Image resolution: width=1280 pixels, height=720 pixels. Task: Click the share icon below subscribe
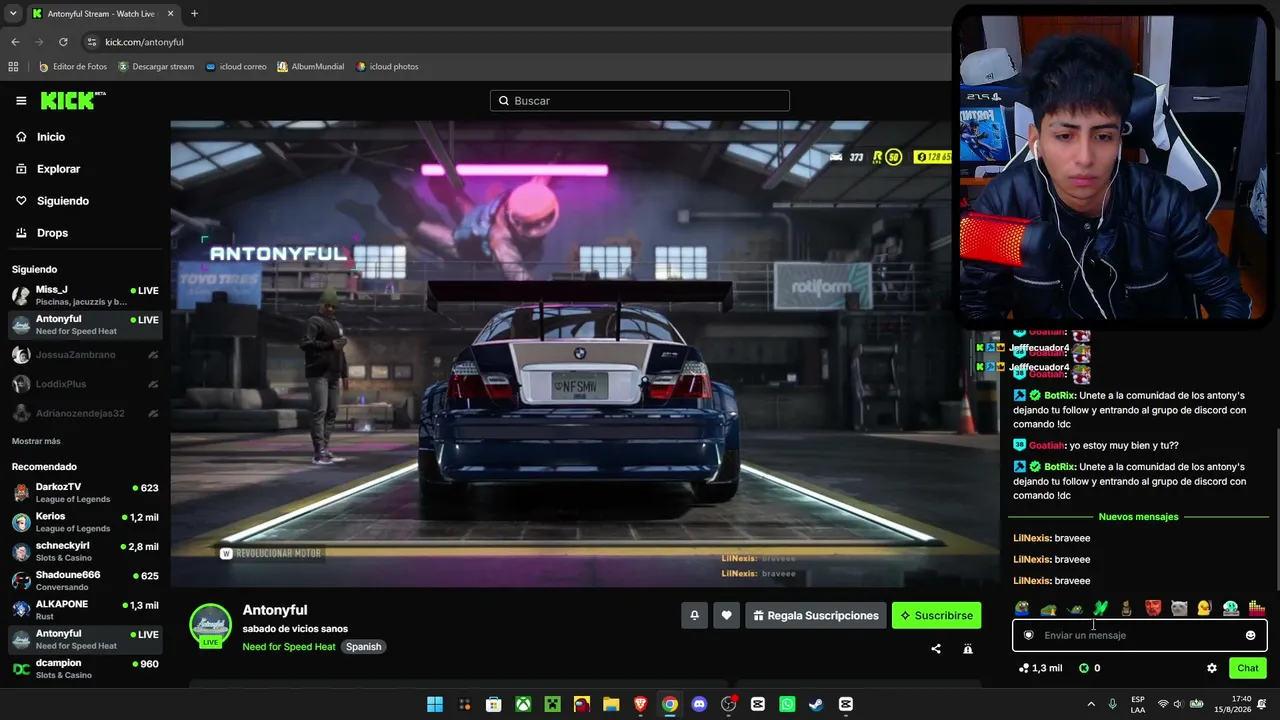pos(936,649)
